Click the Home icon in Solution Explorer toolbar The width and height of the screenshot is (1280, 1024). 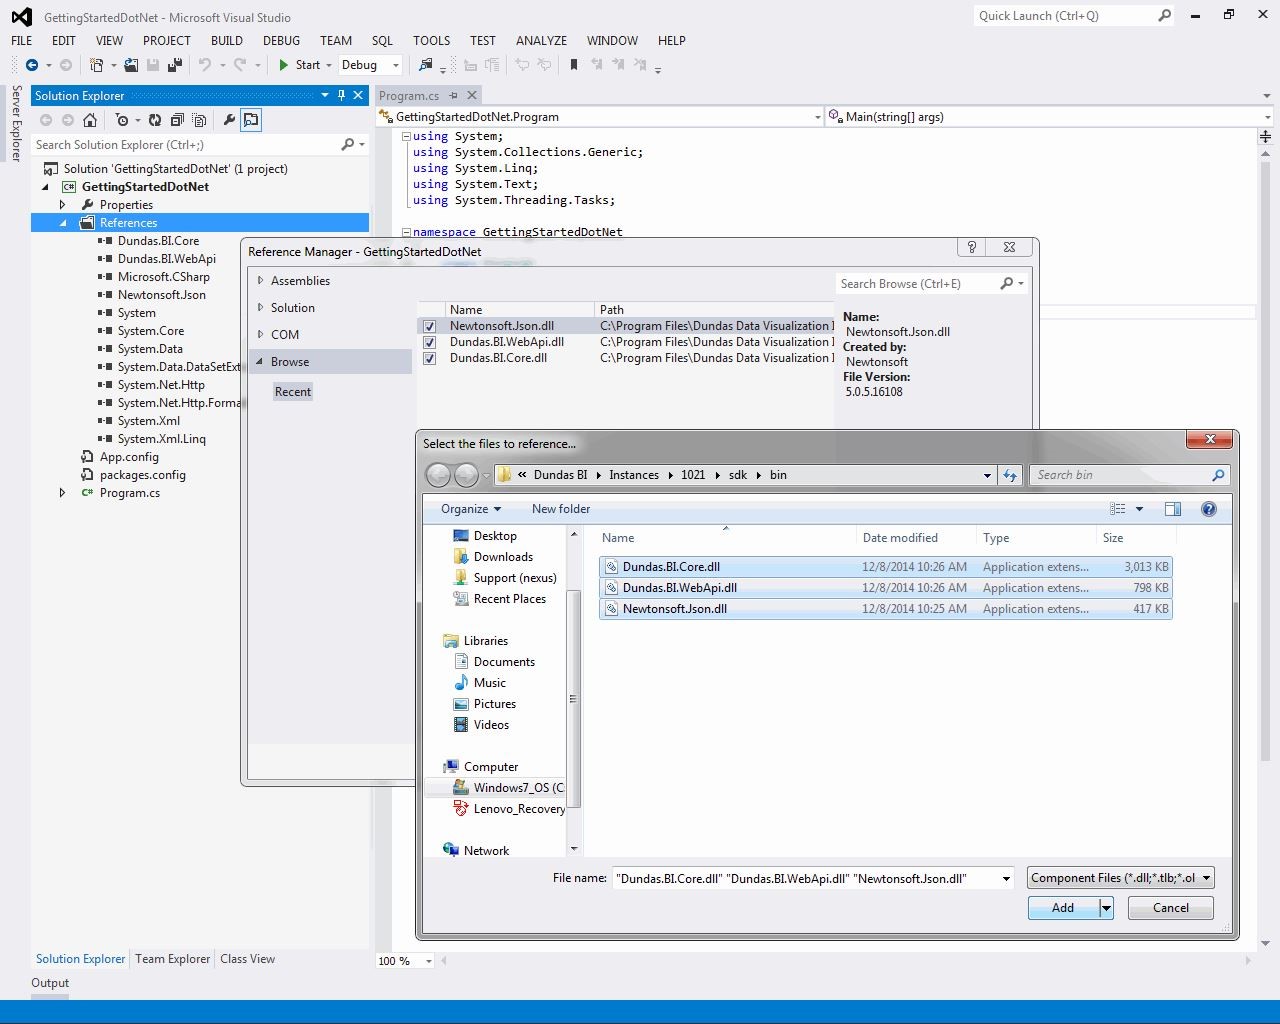pyautogui.click(x=90, y=120)
